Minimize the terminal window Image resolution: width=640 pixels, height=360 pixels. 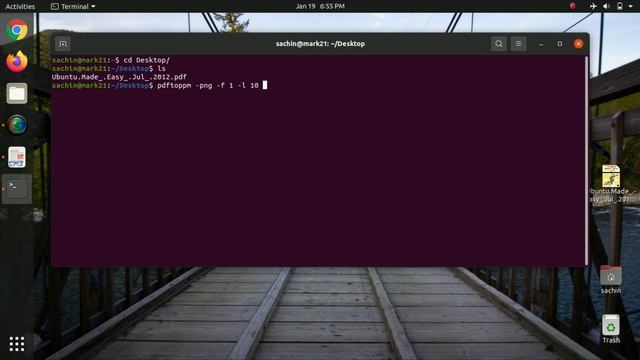[x=541, y=44]
